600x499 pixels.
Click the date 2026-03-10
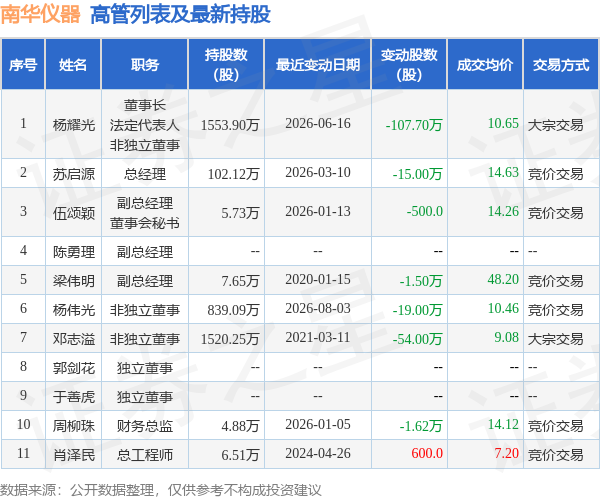coord(318,172)
